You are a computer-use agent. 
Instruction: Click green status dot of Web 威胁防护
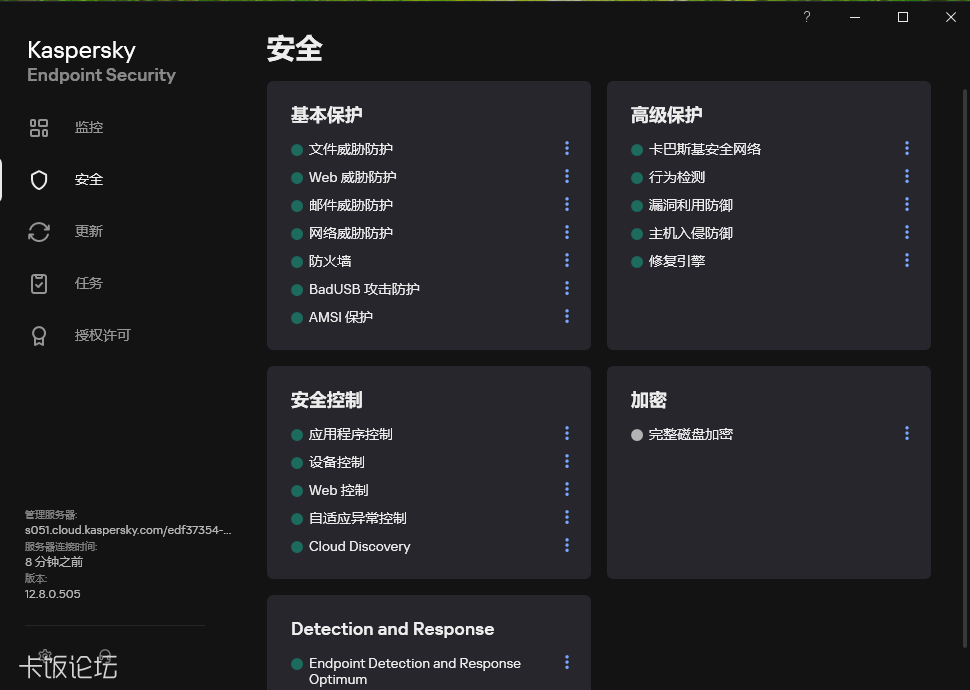coord(297,178)
